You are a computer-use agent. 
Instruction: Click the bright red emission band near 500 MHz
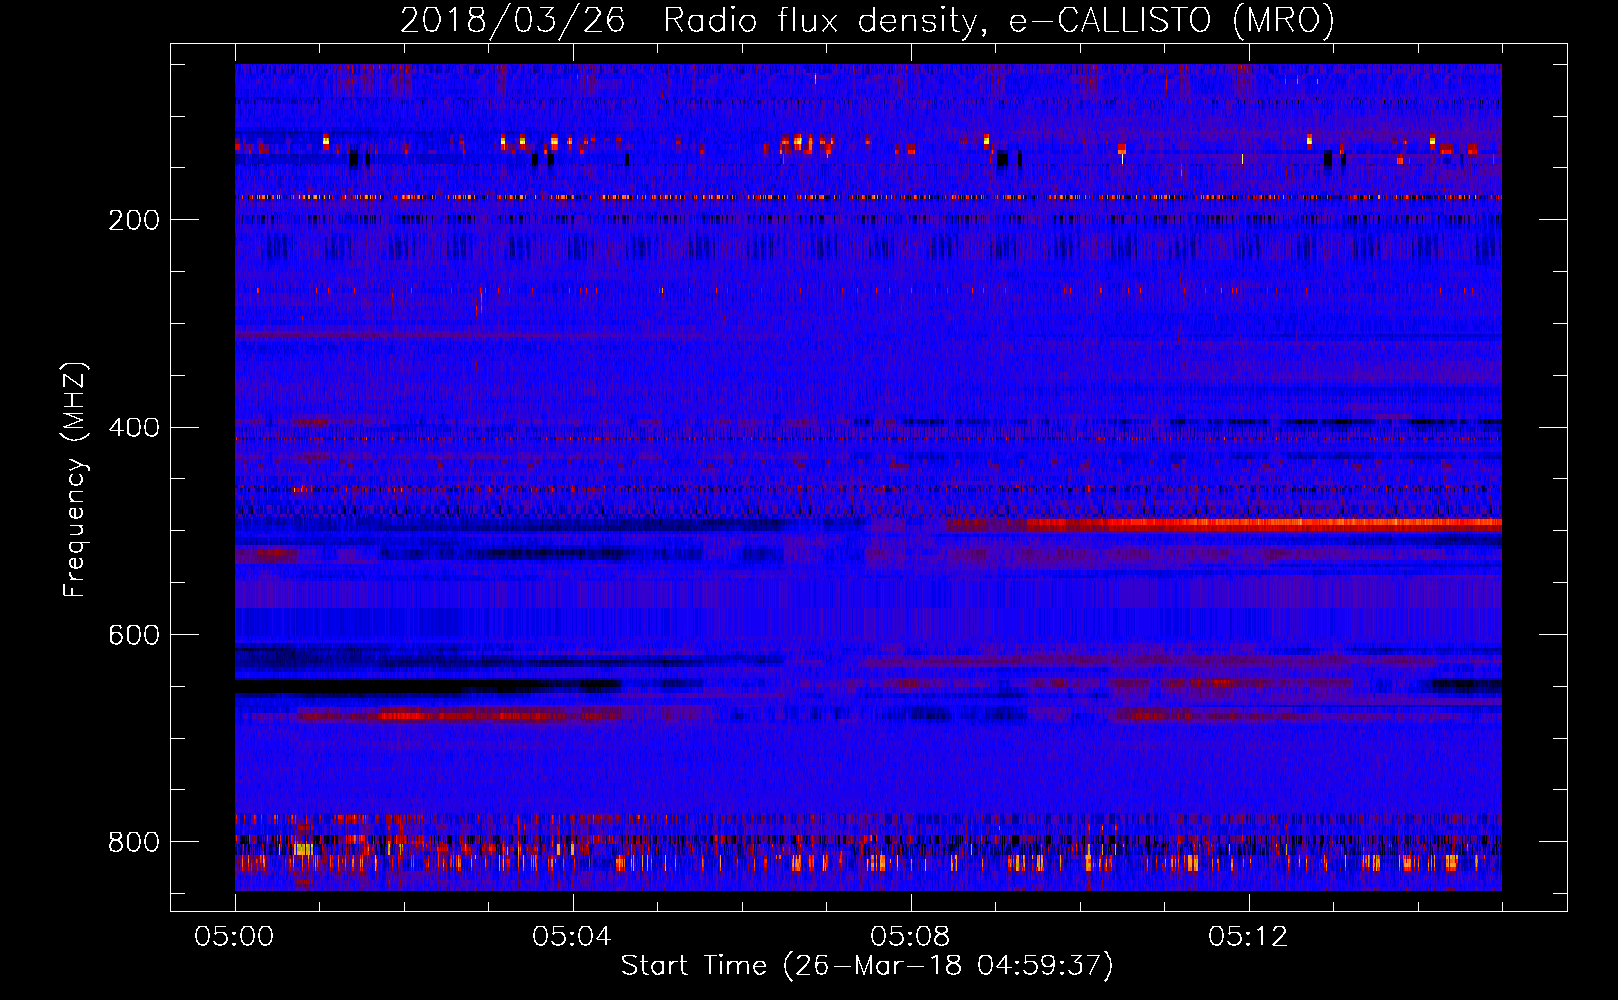coord(1224,523)
